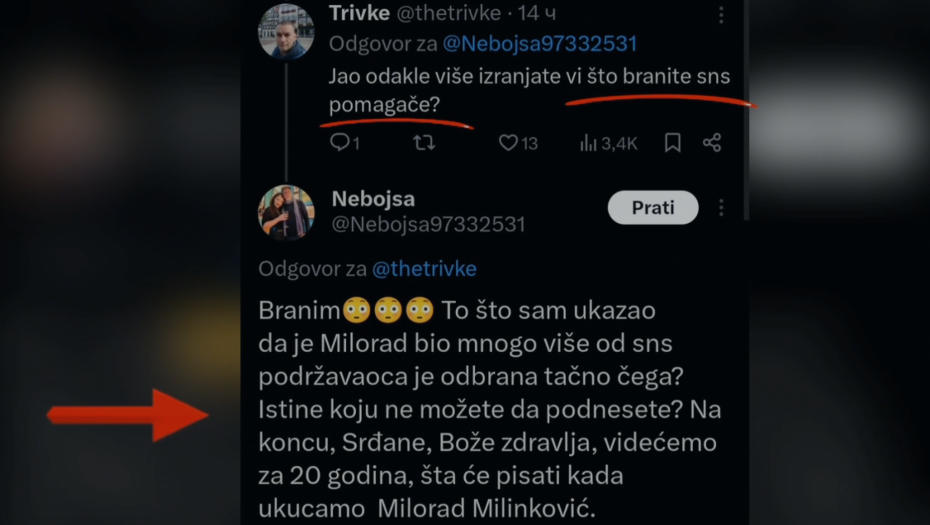Click the @Nebojsa97332531 mention in Trivke's reply
930x525 pixels.
pos(540,44)
